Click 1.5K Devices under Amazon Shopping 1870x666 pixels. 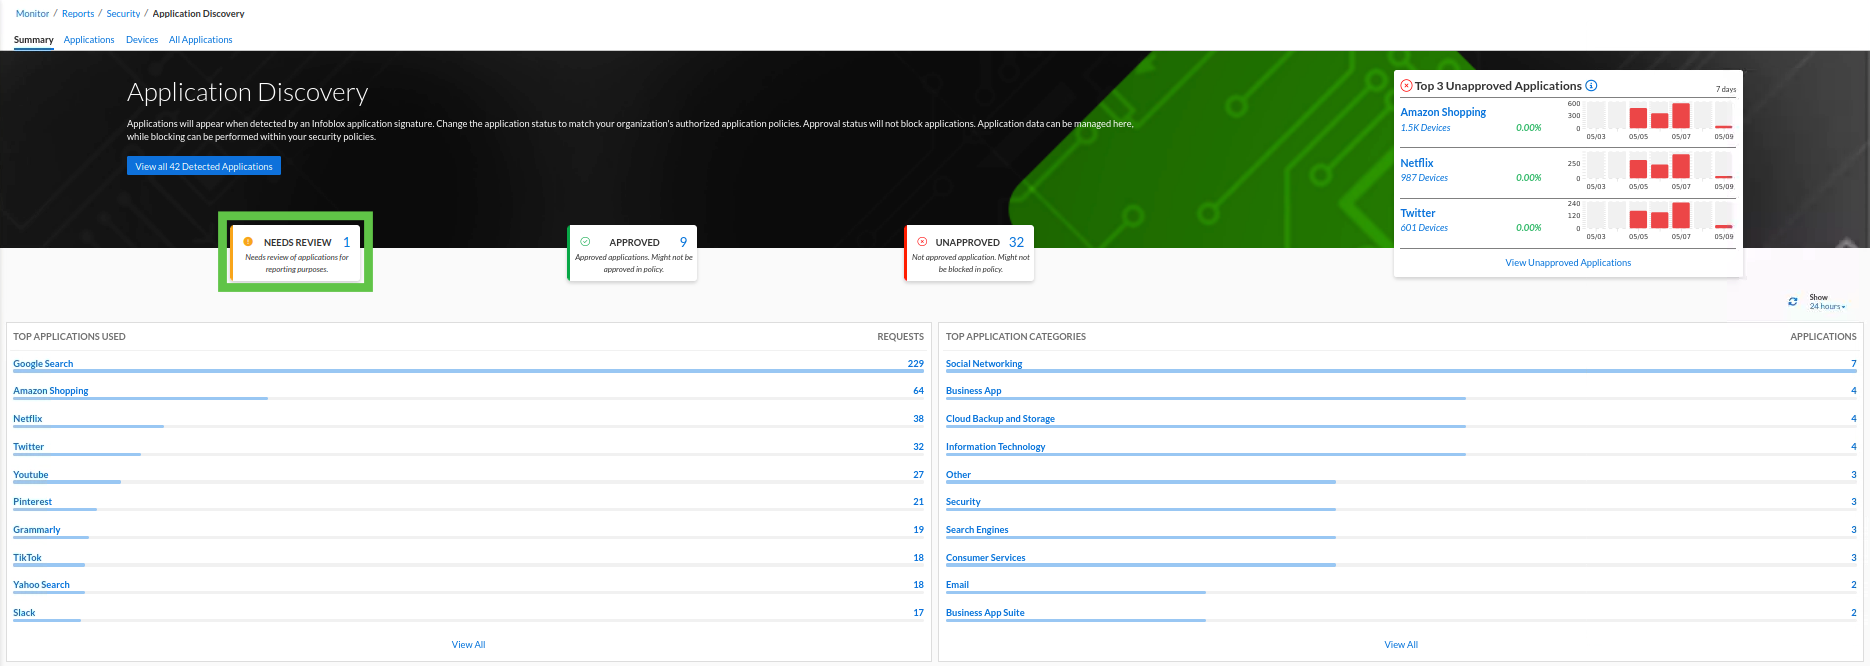[x=1425, y=128]
